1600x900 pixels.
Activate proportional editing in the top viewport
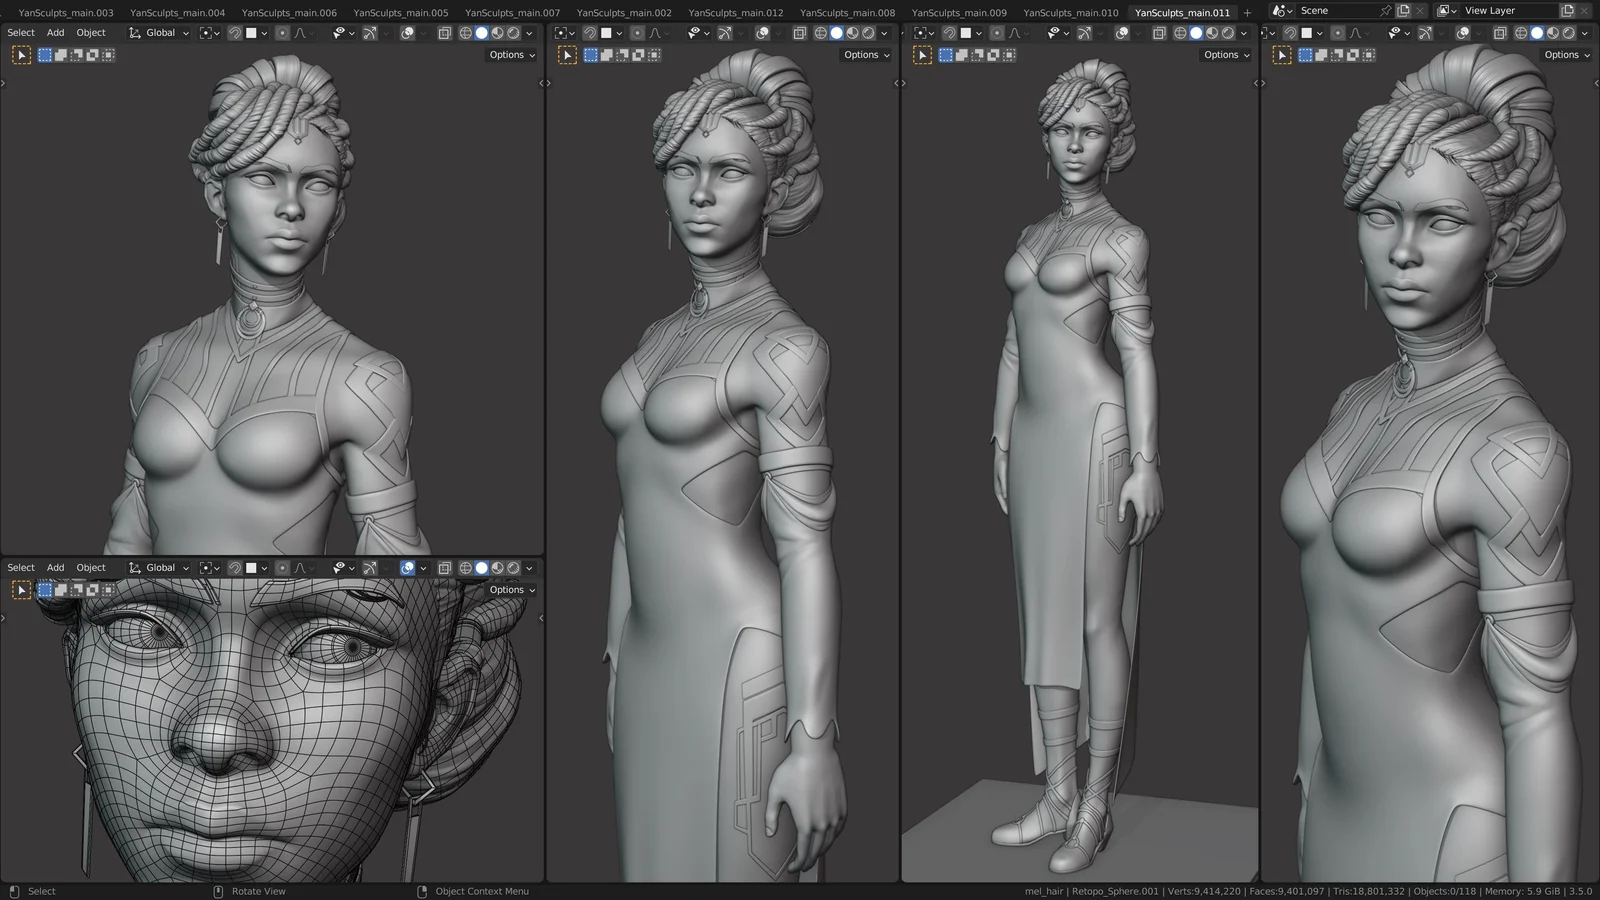[283, 32]
